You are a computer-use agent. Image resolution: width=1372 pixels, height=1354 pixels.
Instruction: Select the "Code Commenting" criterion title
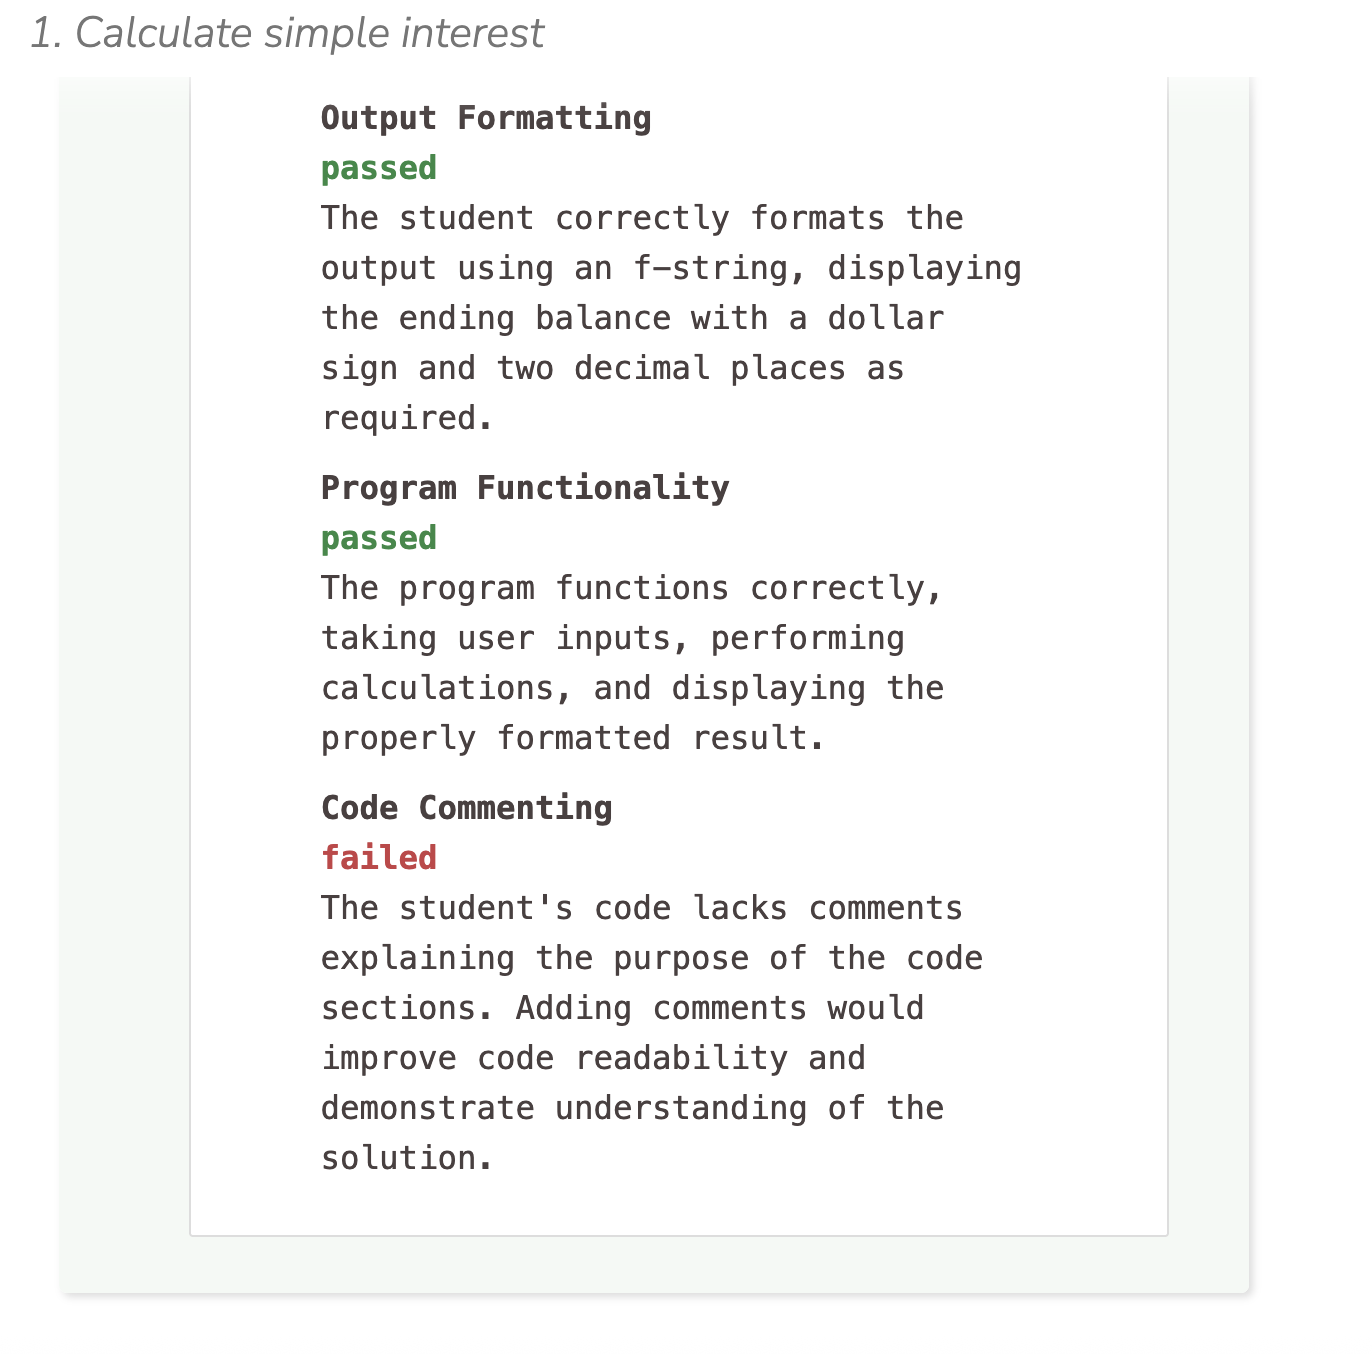point(466,808)
